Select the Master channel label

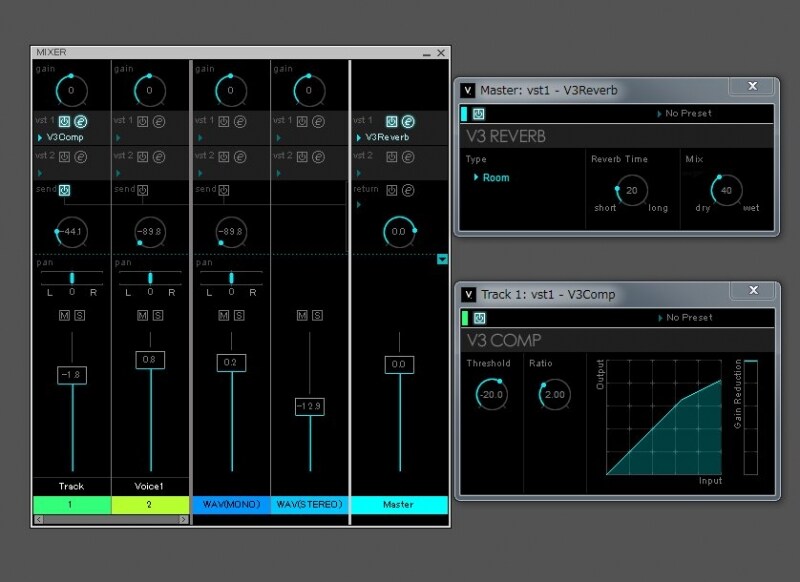(x=399, y=504)
